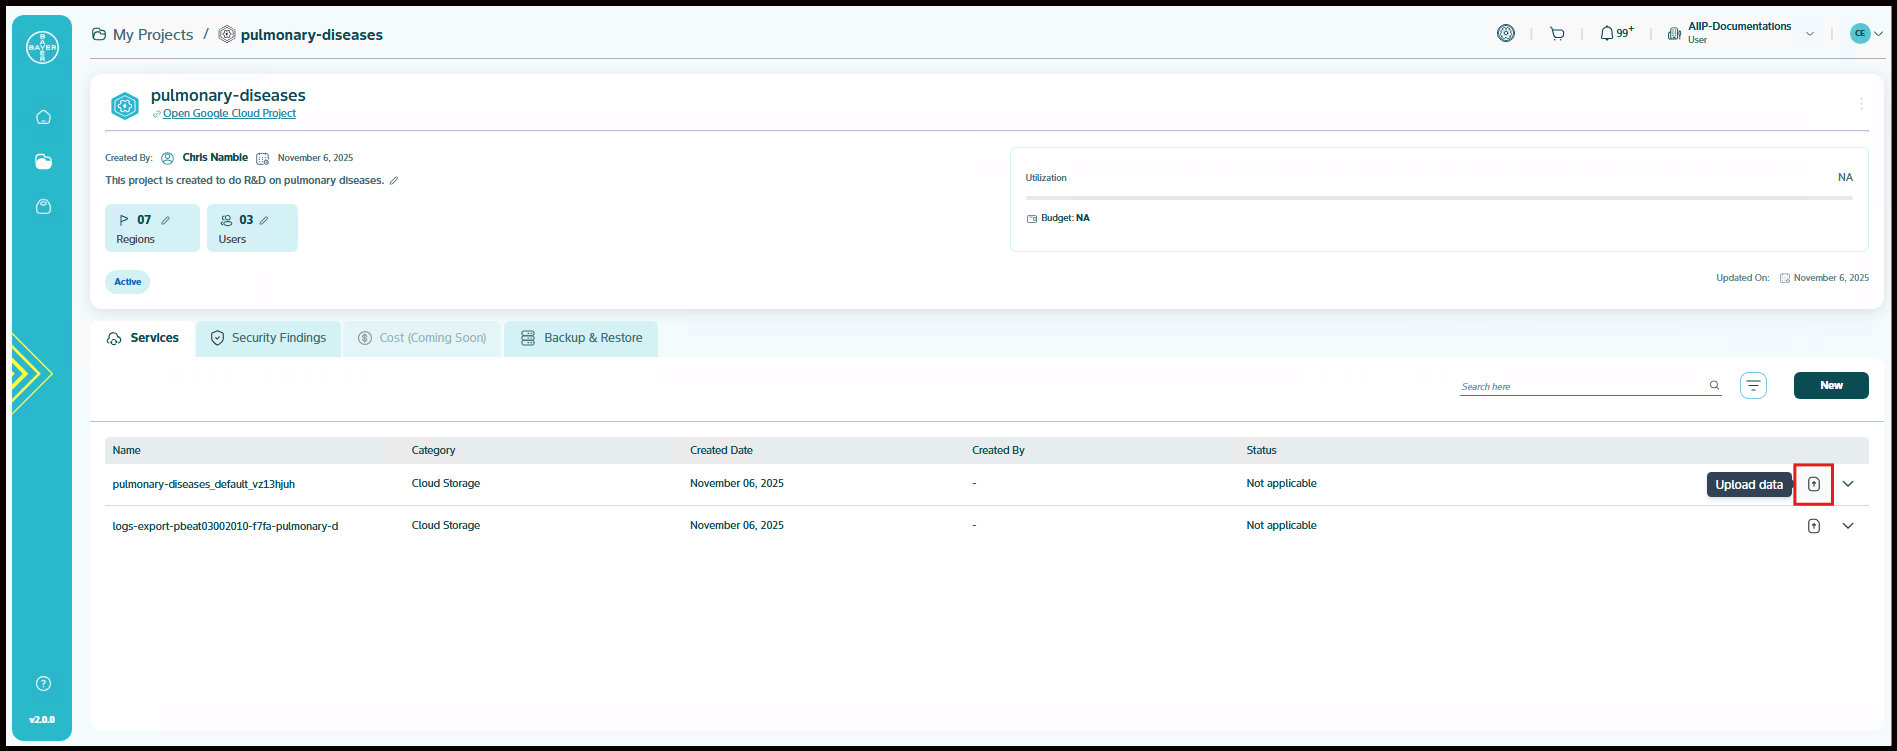Click the Bayer logo in sidebar
The width and height of the screenshot is (1897, 751).
coord(42,47)
